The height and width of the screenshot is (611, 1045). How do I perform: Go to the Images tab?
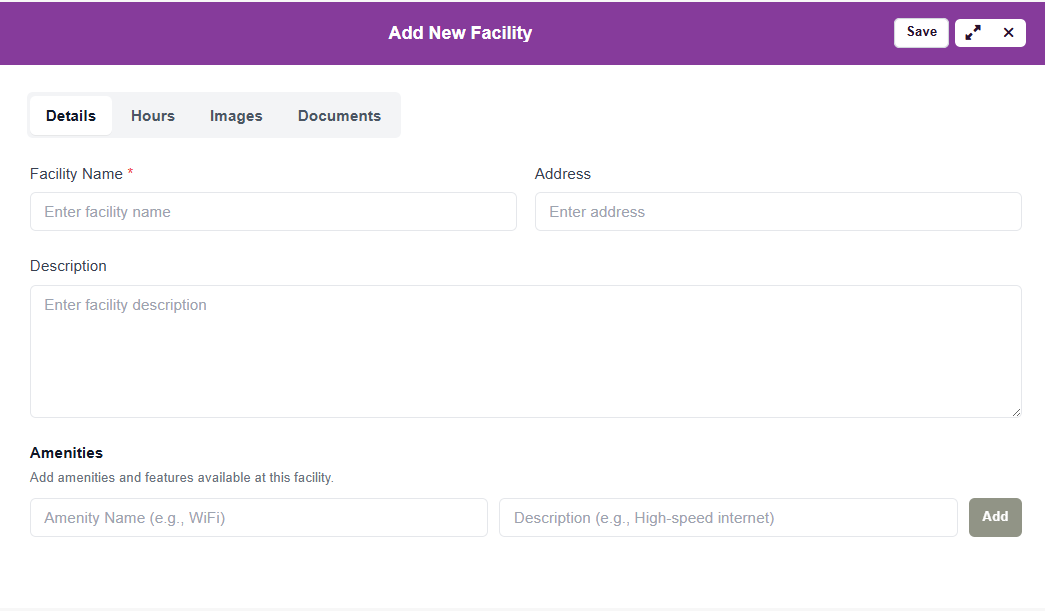[x=236, y=116]
